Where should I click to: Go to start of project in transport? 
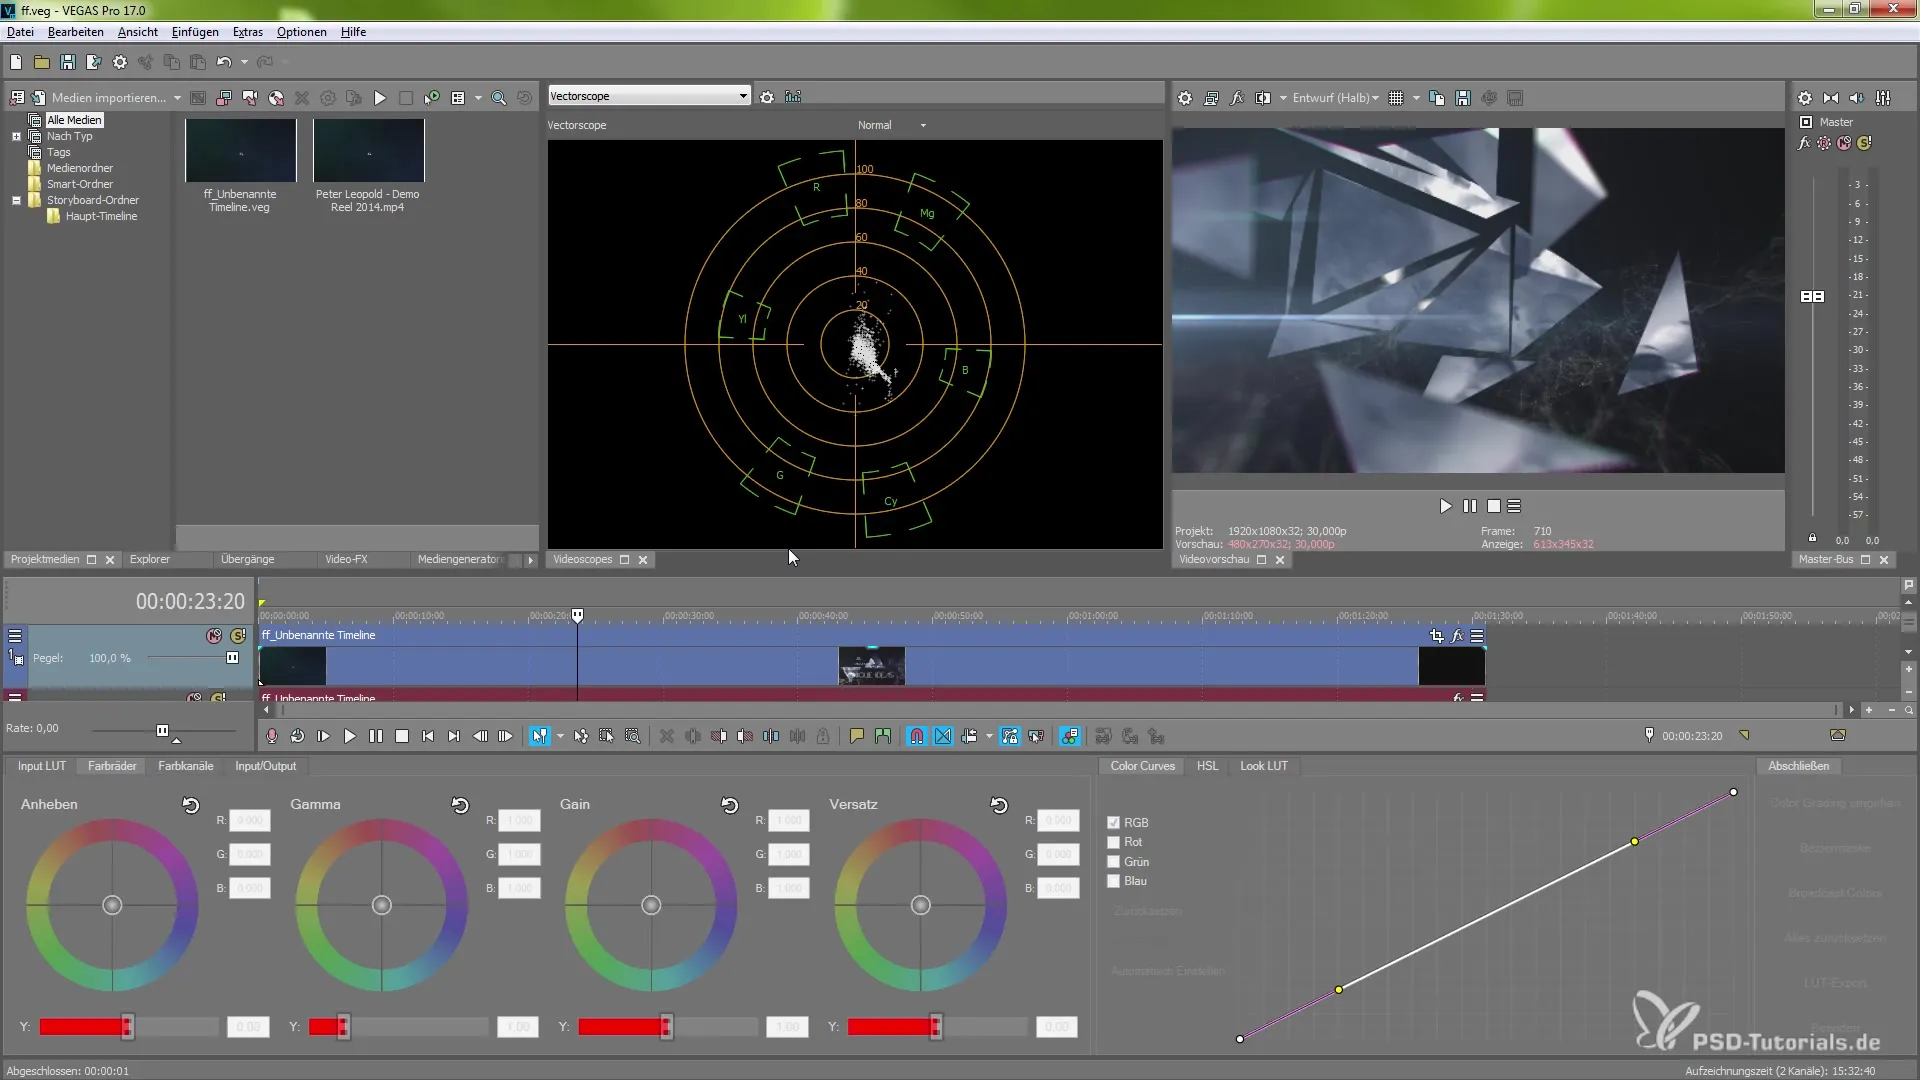pyautogui.click(x=428, y=736)
